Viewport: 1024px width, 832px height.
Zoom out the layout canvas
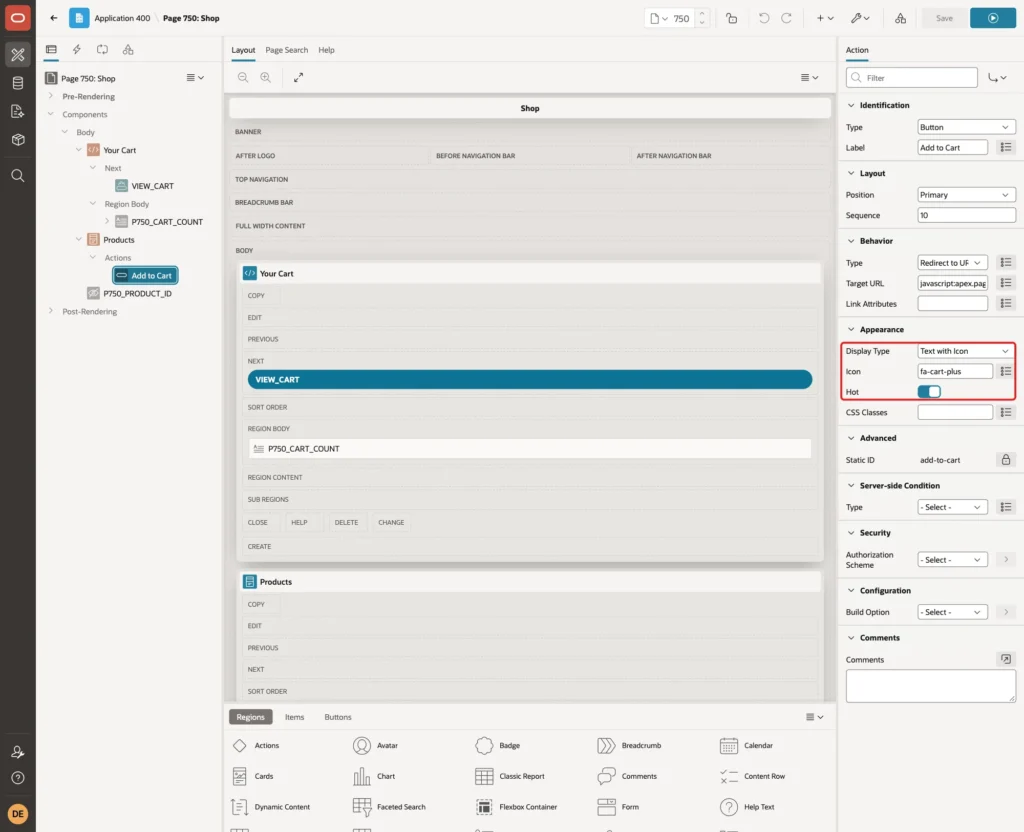(243, 77)
